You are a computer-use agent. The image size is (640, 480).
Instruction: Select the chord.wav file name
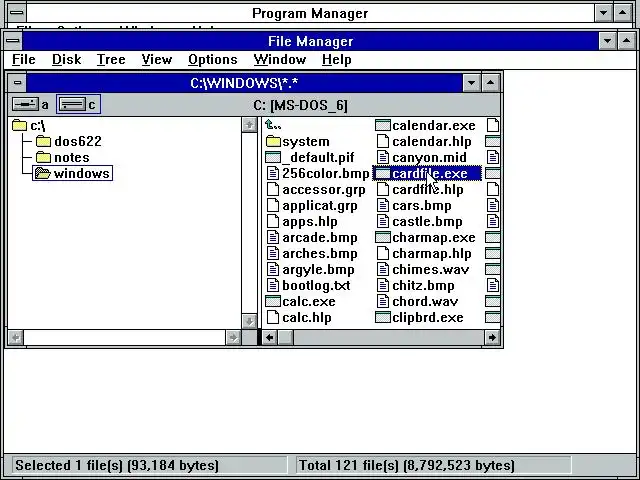tap(425, 301)
